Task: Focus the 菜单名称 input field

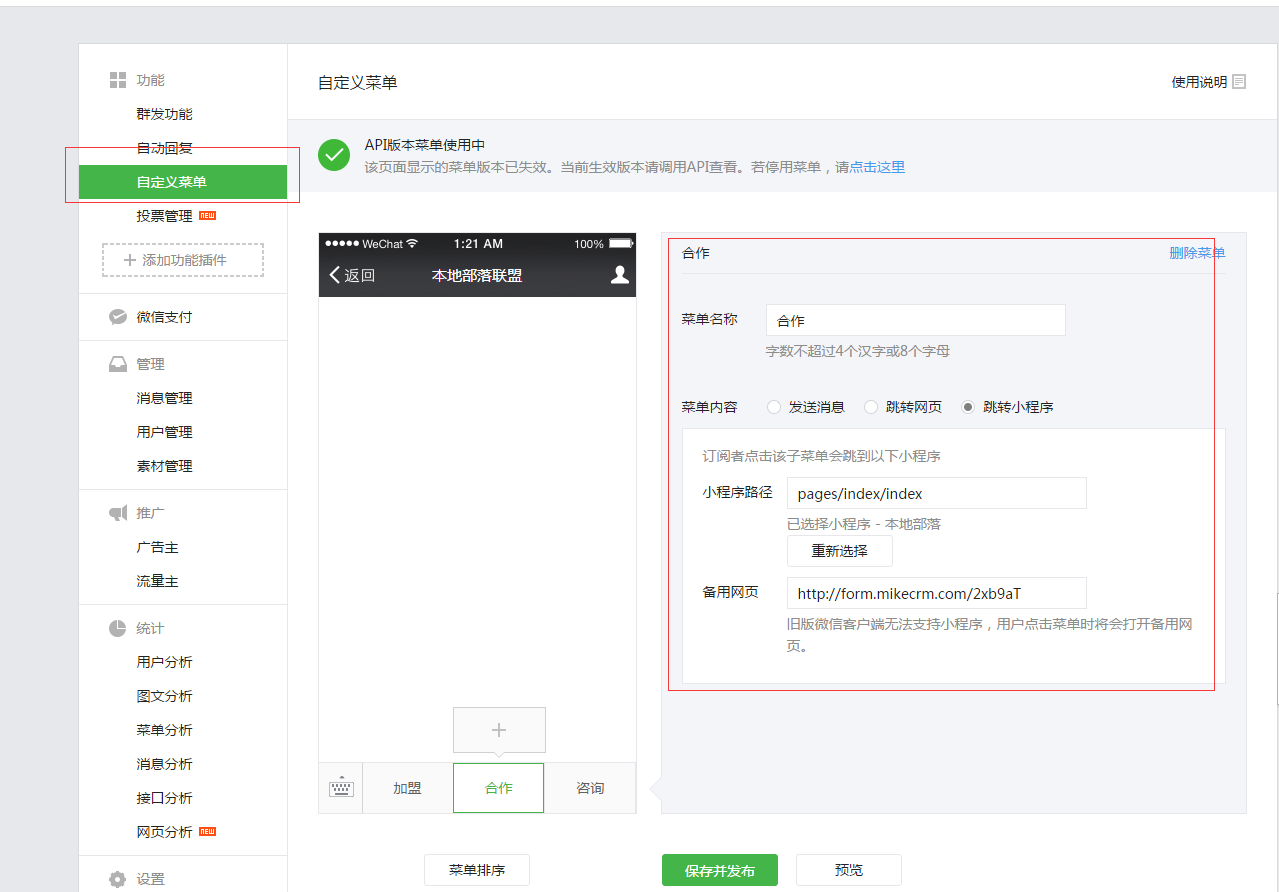Action: coord(916,320)
